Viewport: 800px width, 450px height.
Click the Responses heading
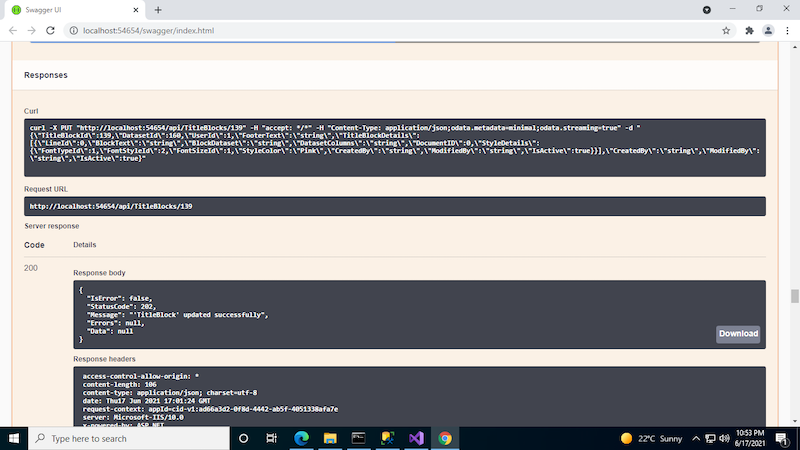click(x=45, y=75)
